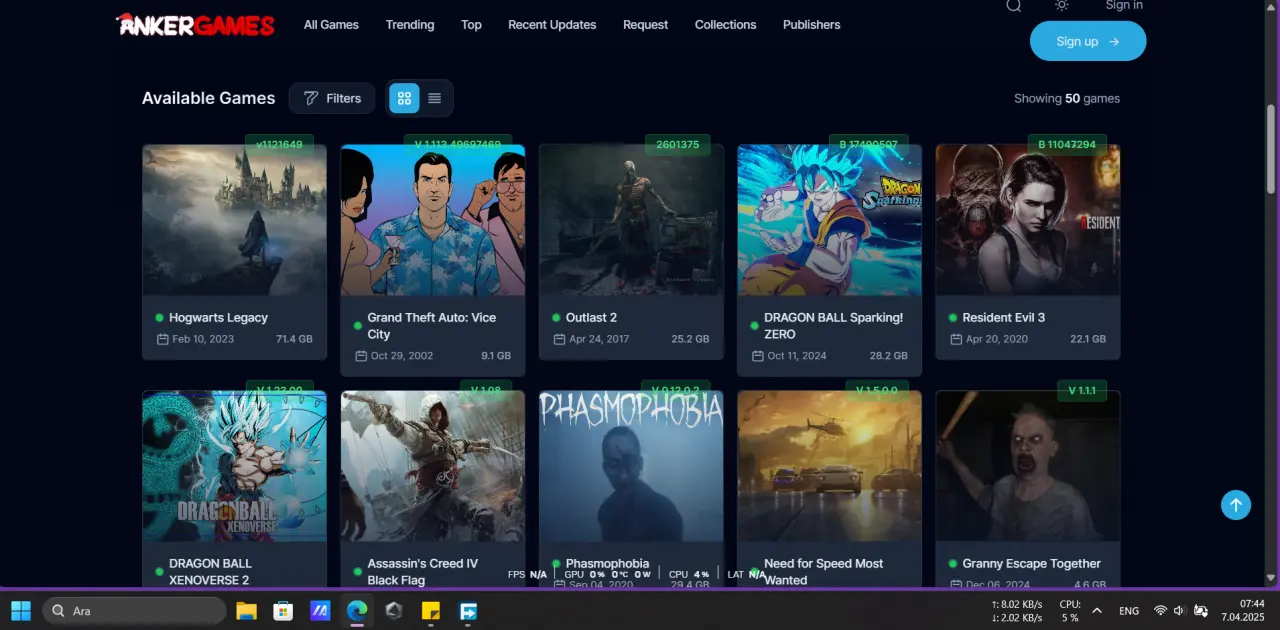Click the 2601375 version badge
This screenshot has width=1280, height=630.
(x=677, y=145)
